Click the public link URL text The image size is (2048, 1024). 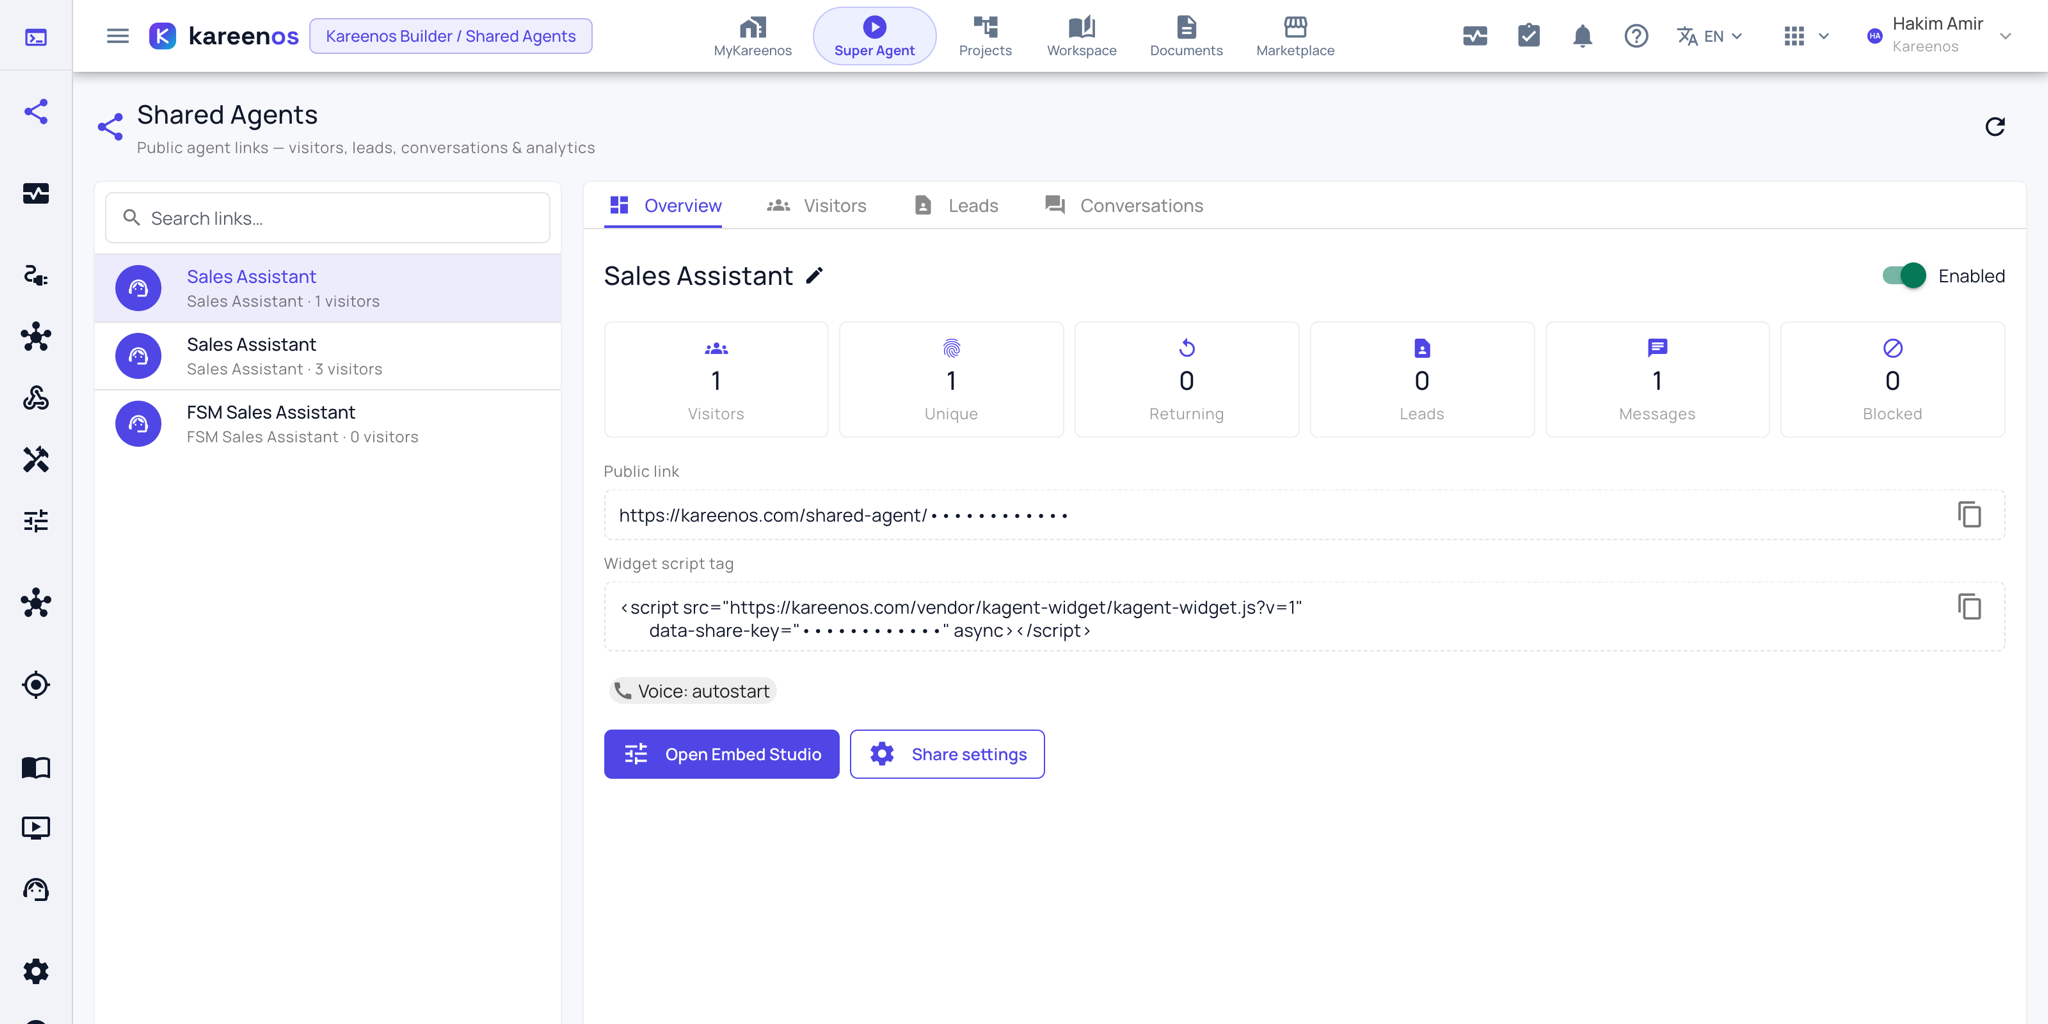[844, 515]
